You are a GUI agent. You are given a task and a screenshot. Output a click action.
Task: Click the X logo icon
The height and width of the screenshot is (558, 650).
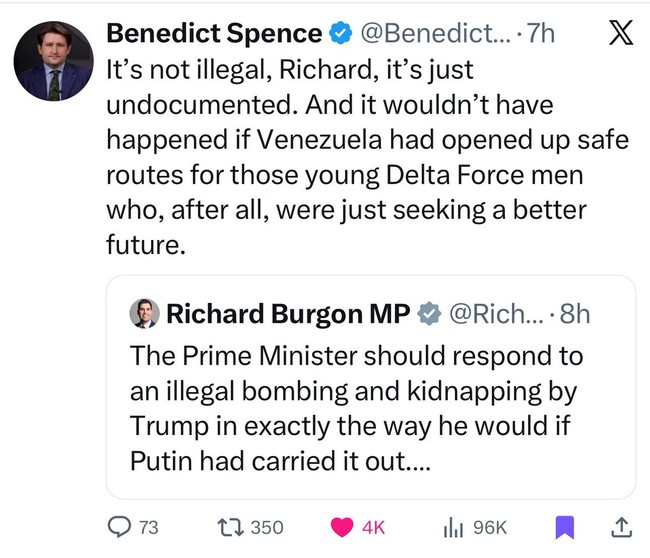[x=620, y=34]
